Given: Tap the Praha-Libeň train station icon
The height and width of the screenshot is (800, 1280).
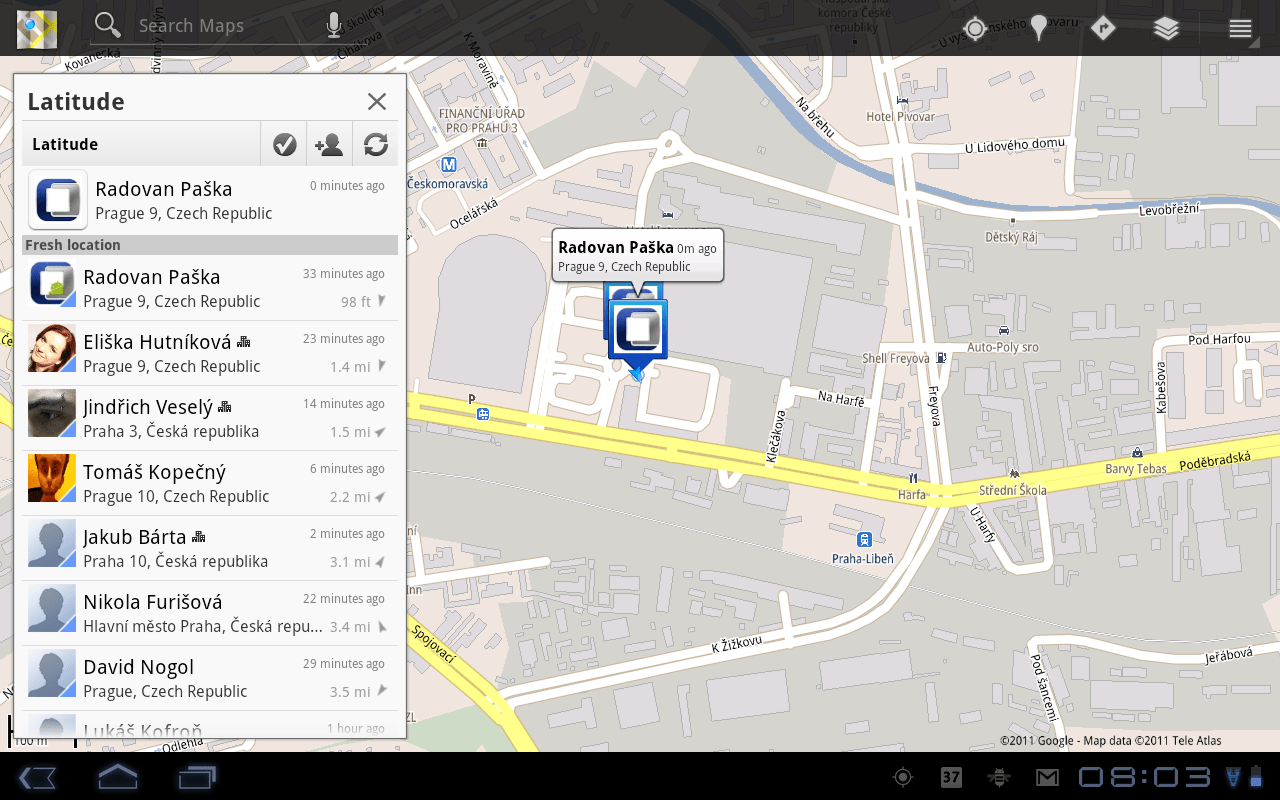Looking at the screenshot, I should click(x=864, y=540).
